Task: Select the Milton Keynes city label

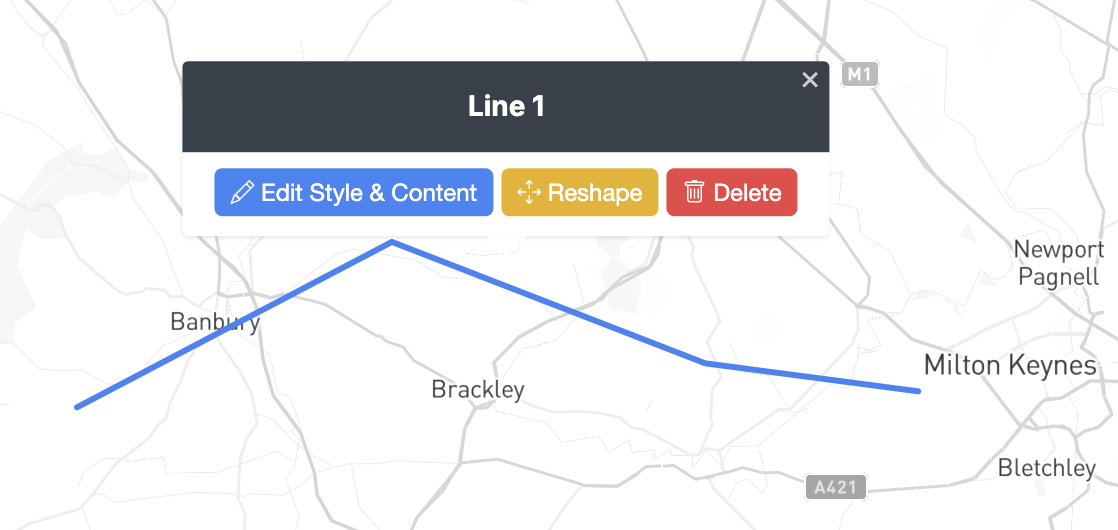Action: coord(1010,365)
